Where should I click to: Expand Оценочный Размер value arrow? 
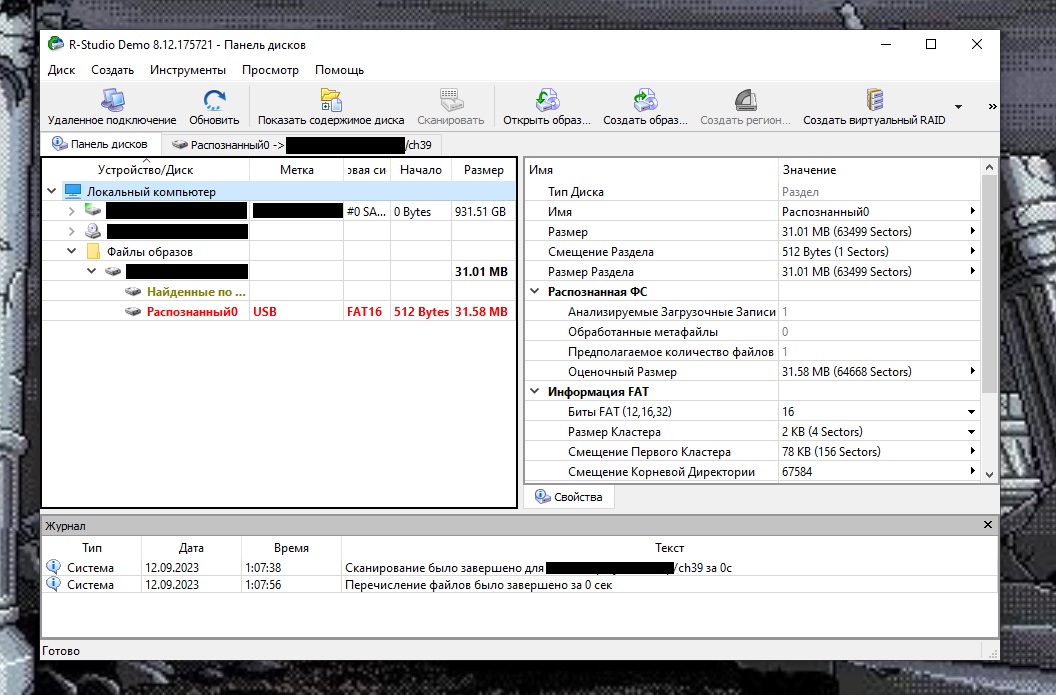[x=972, y=371]
